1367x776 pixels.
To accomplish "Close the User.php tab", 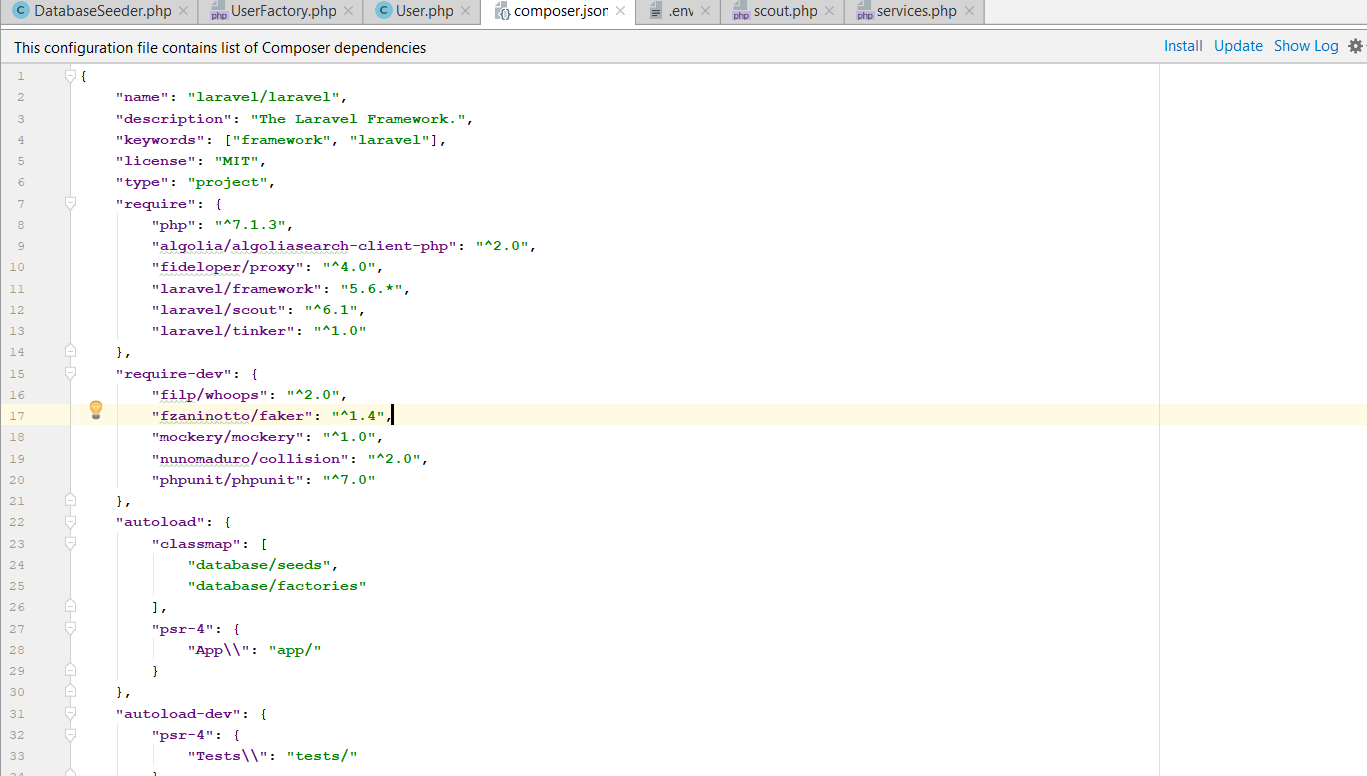I will pos(465,11).
